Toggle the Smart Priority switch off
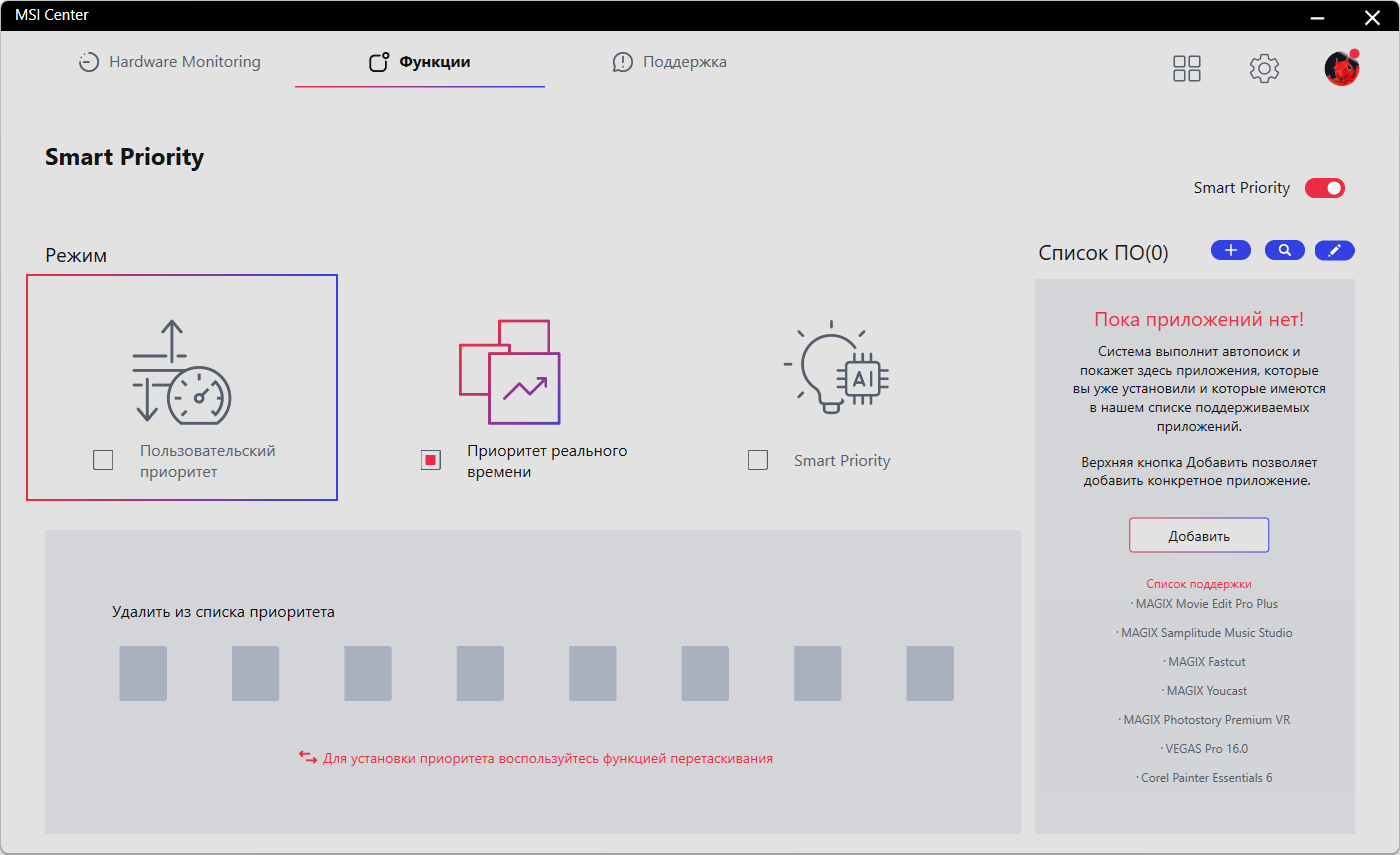The height and width of the screenshot is (855, 1400). click(x=1325, y=188)
